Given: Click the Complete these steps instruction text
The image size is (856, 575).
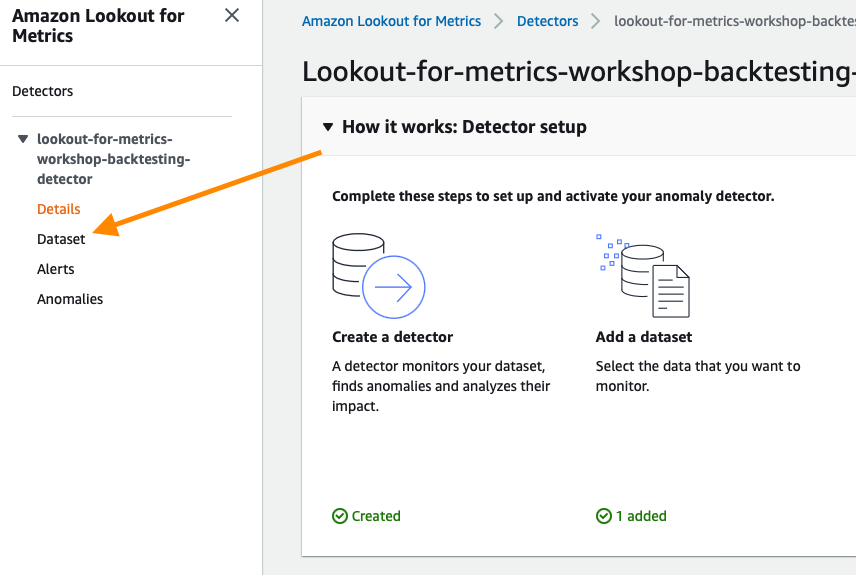Looking at the screenshot, I should [x=553, y=196].
